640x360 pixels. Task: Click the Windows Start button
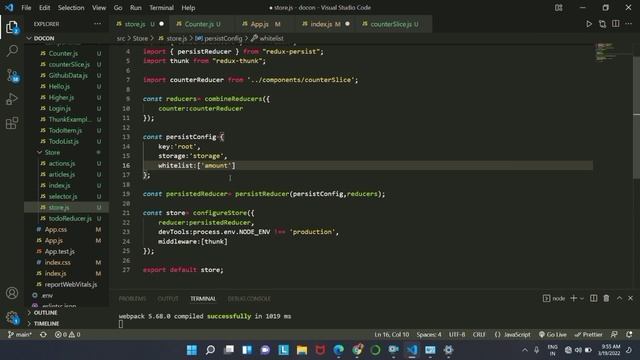[x=191, y=350]
